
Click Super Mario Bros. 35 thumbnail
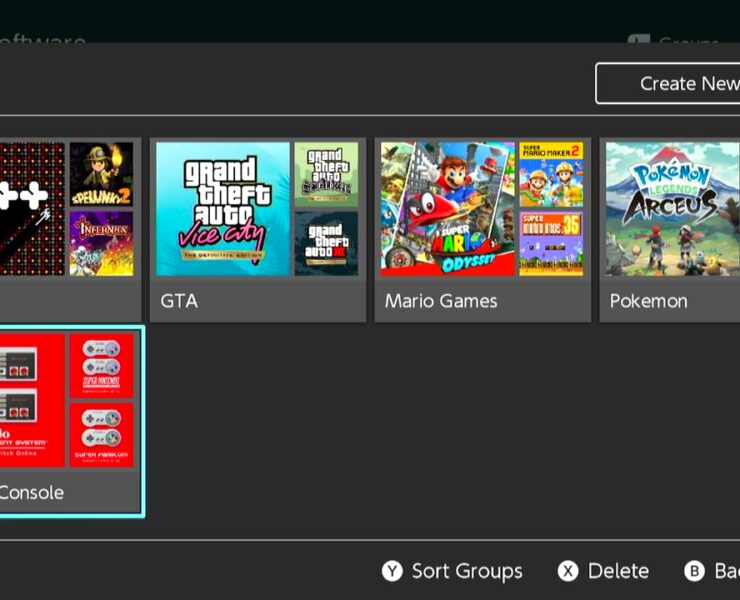[551, 244]
